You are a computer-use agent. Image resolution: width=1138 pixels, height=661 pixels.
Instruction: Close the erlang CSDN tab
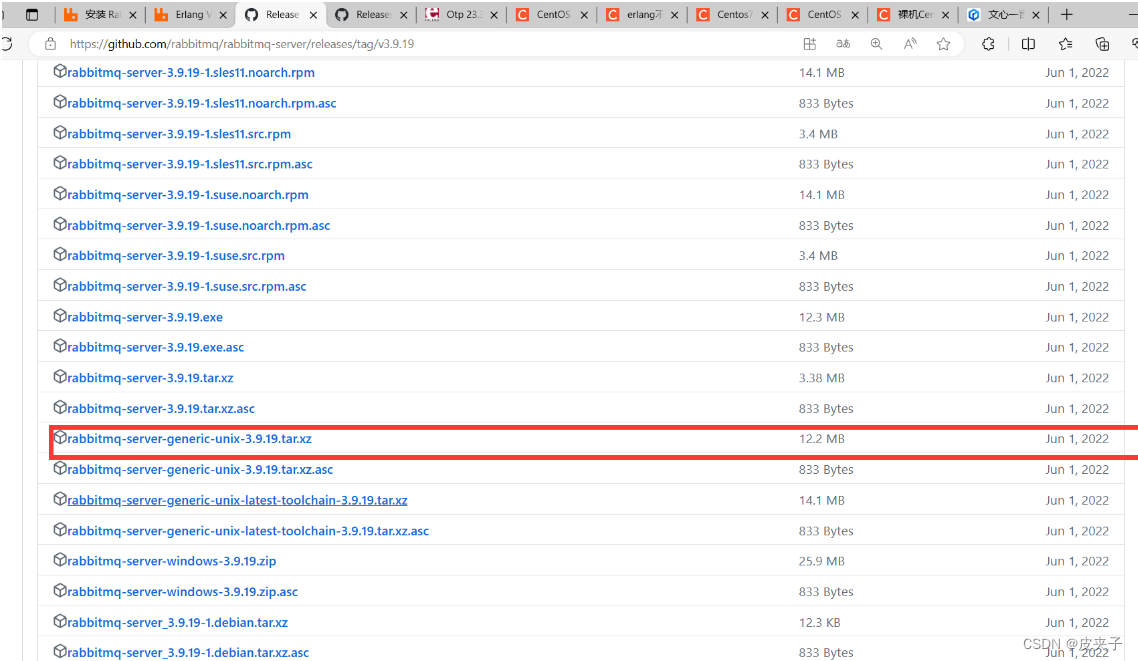coord(674,15)
